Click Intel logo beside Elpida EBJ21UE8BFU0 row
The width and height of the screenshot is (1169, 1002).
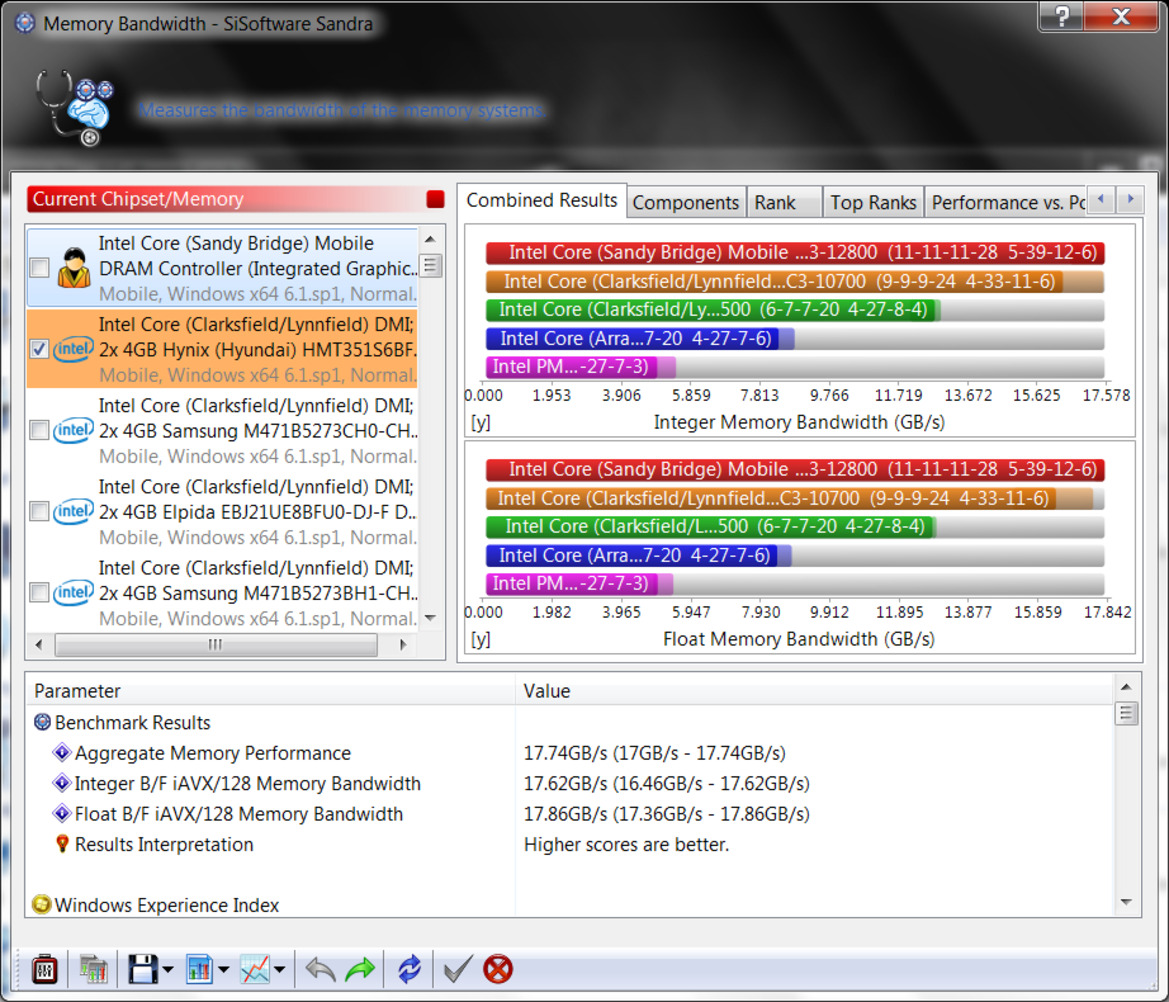point(73,511)
